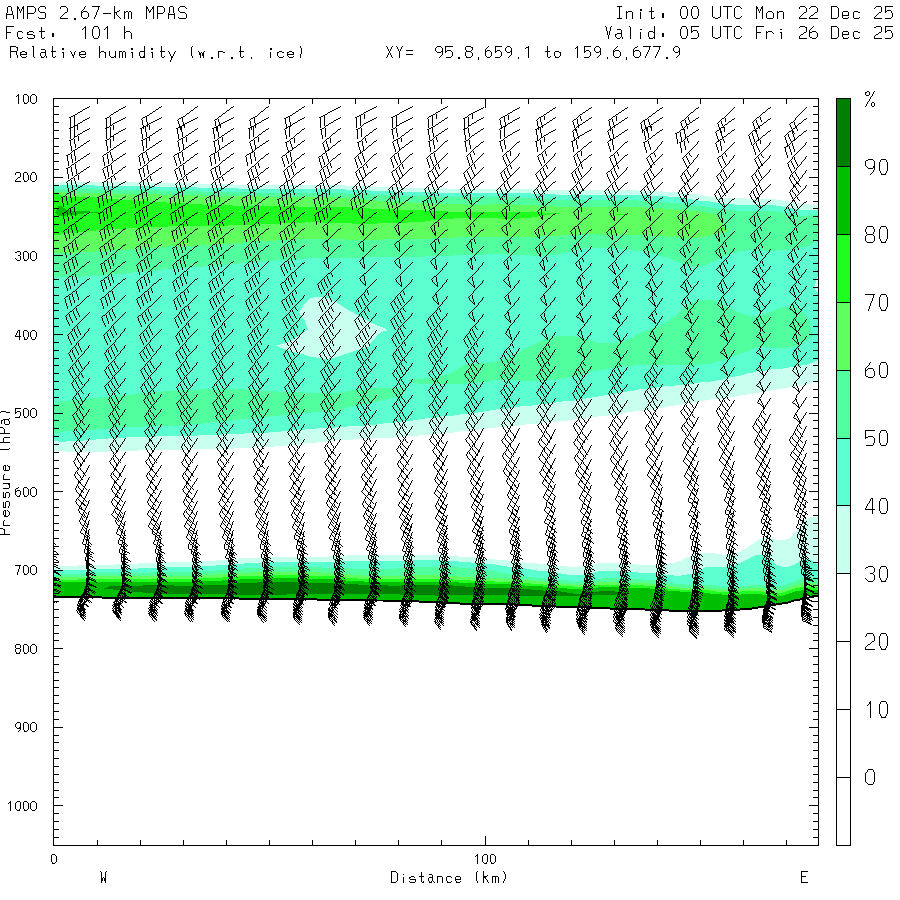Click the 500 hPa pressure axis label
Viewport: 900px width, 900px height.
tap(26, 413)
